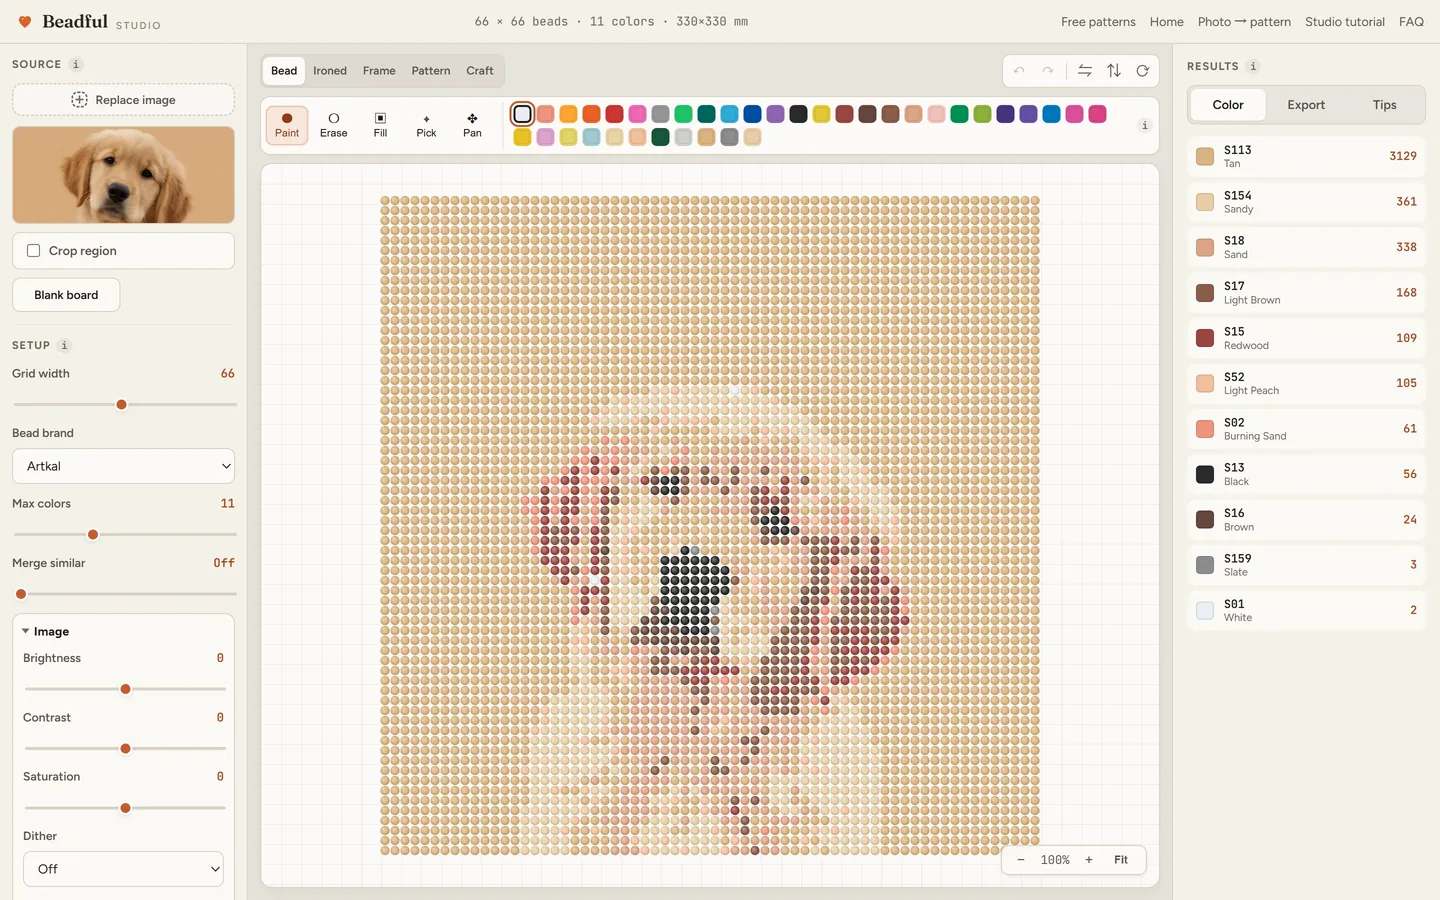Collapse the Image section triangle
Viewport: 1440px width, 900px height.
pos(25,631)
